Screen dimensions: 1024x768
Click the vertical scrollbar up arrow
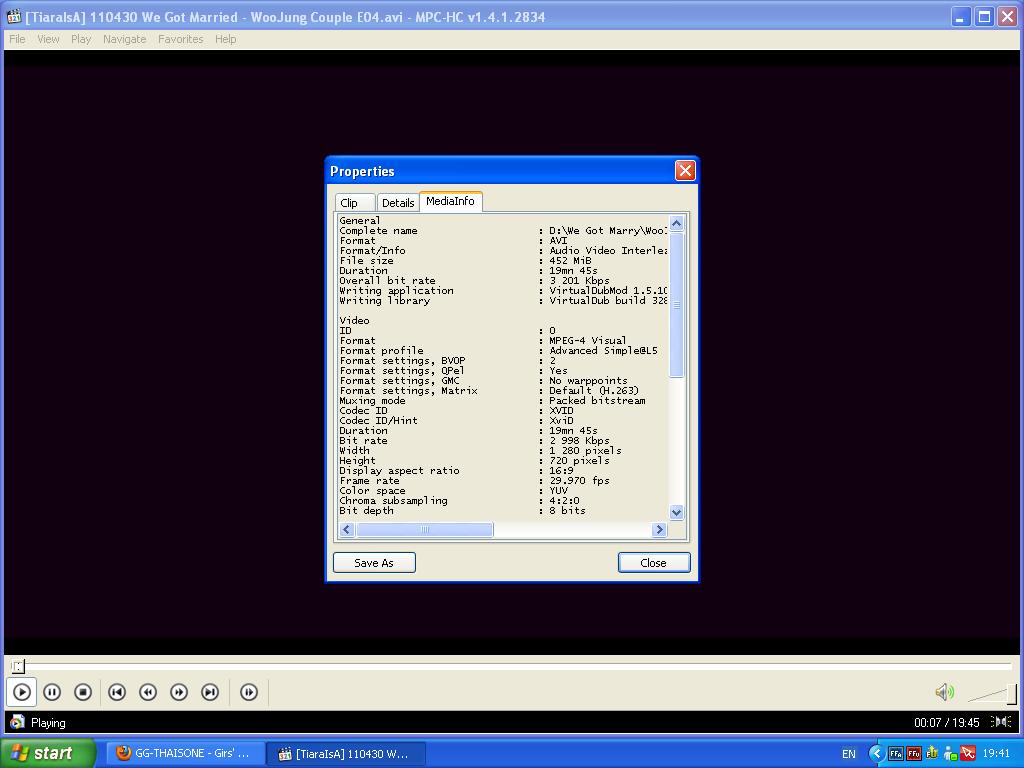(677, 223)
